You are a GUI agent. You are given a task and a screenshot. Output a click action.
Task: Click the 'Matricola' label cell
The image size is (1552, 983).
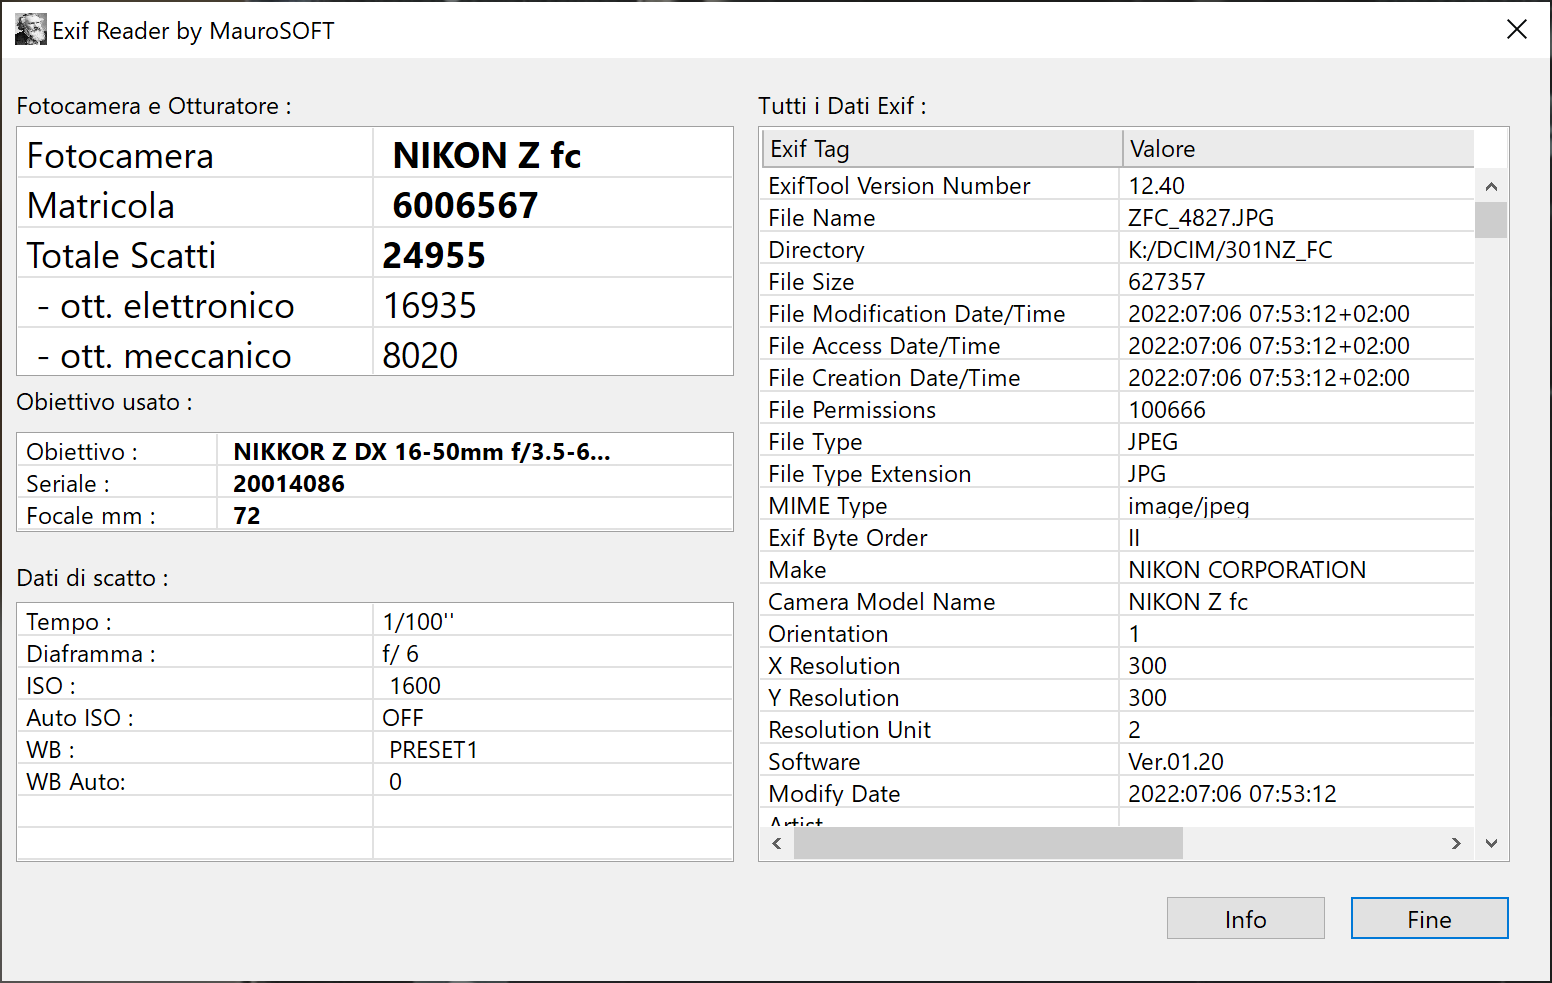196,205
